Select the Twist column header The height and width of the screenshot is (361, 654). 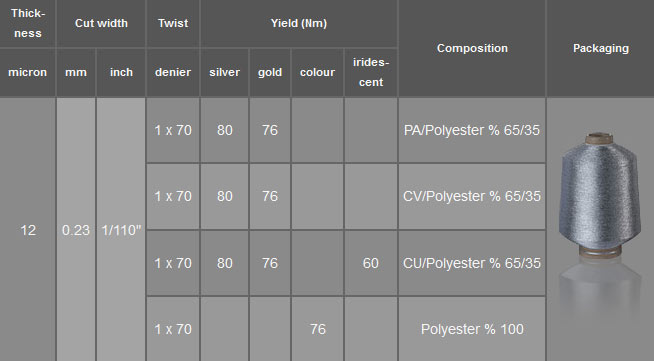click(x=173, y=23)
